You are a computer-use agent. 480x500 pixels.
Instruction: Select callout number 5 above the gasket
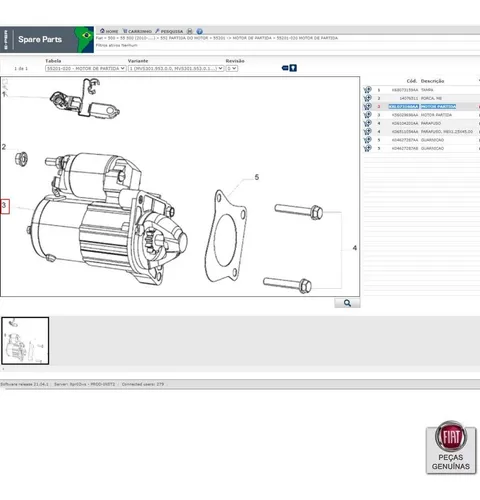click(257, 177)
